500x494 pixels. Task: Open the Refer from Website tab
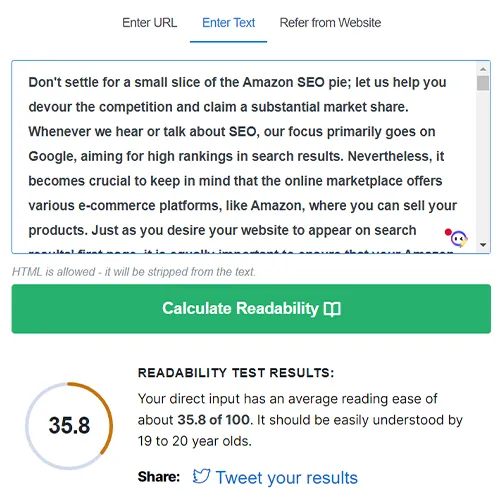[330, 23]
